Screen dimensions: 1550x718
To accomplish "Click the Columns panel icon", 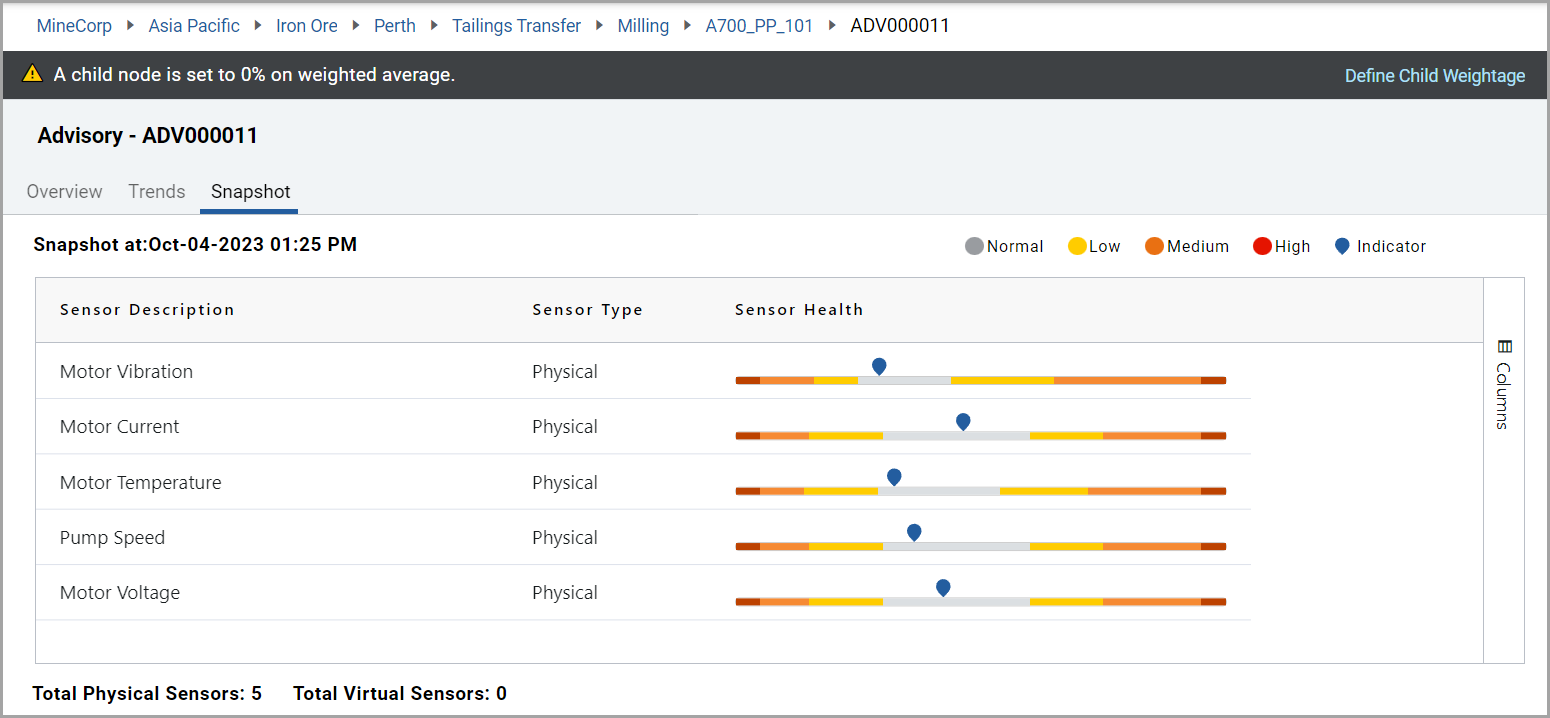I will 1504,347.
